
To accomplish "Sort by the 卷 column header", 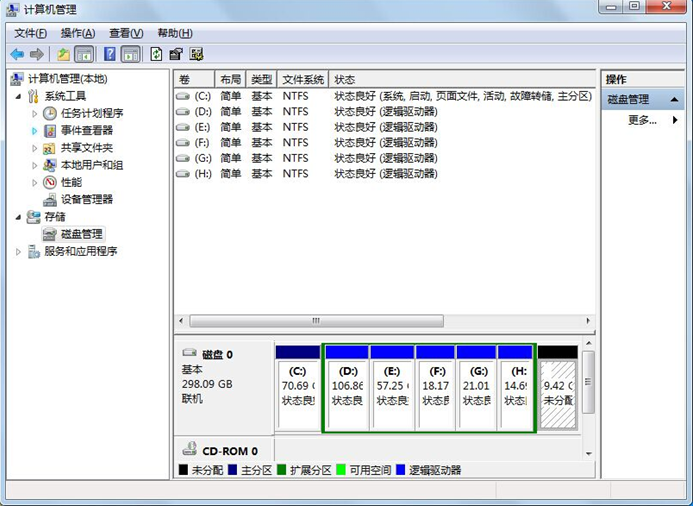I will pos(194,80).
